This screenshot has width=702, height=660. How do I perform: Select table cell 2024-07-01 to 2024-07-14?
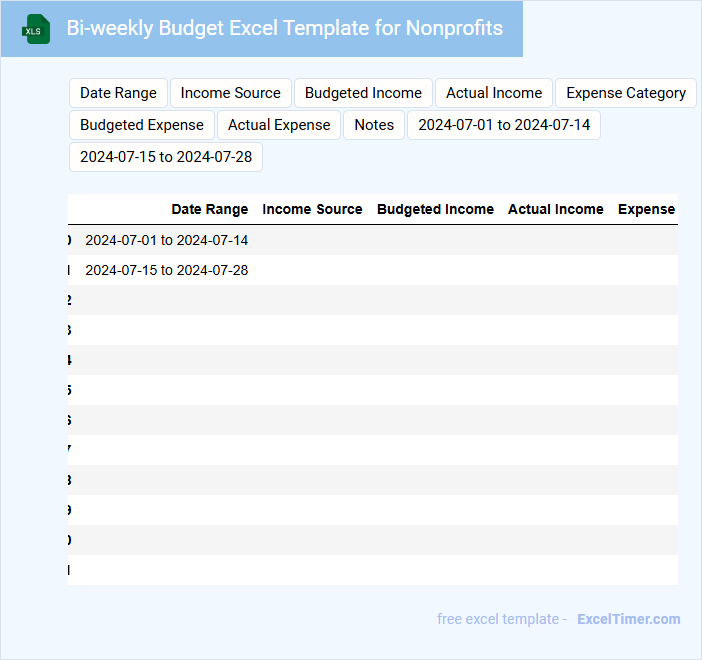coord(167,240)
